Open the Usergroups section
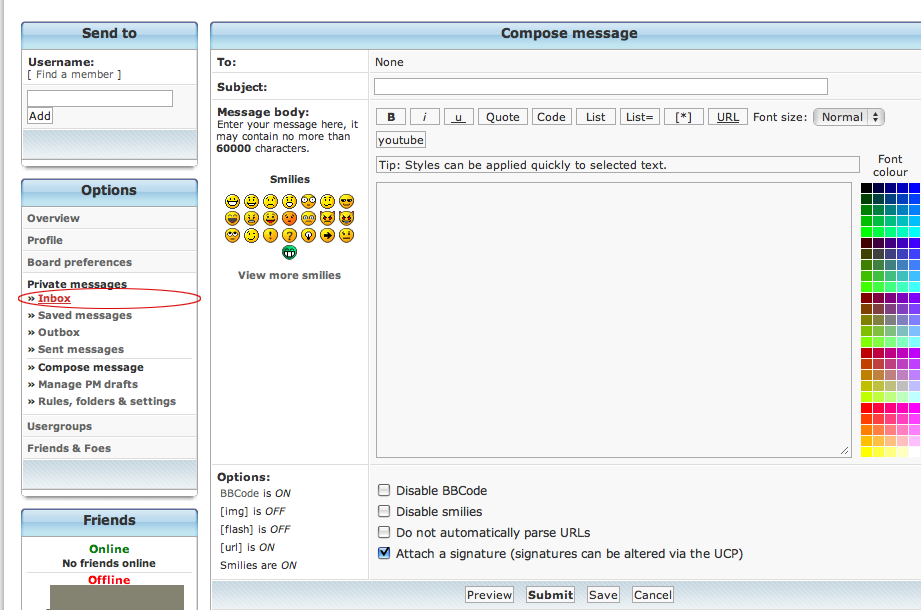The height and width of the screenshot is (610, 921). point(59,426)
